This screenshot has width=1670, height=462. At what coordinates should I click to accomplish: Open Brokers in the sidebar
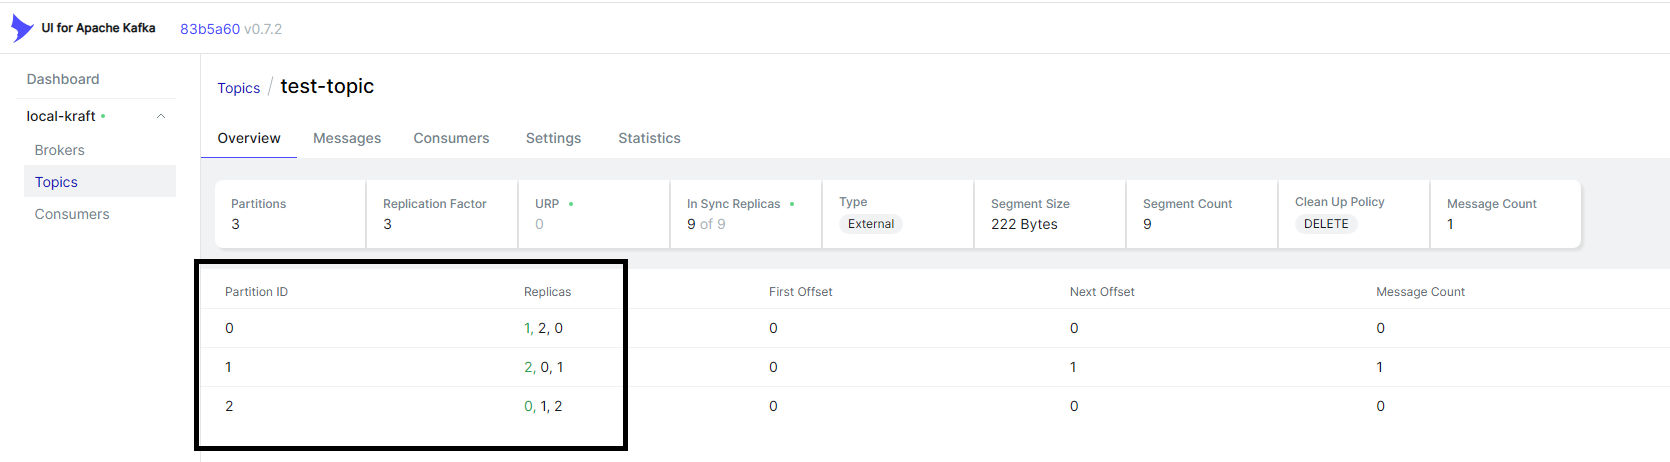60,150
